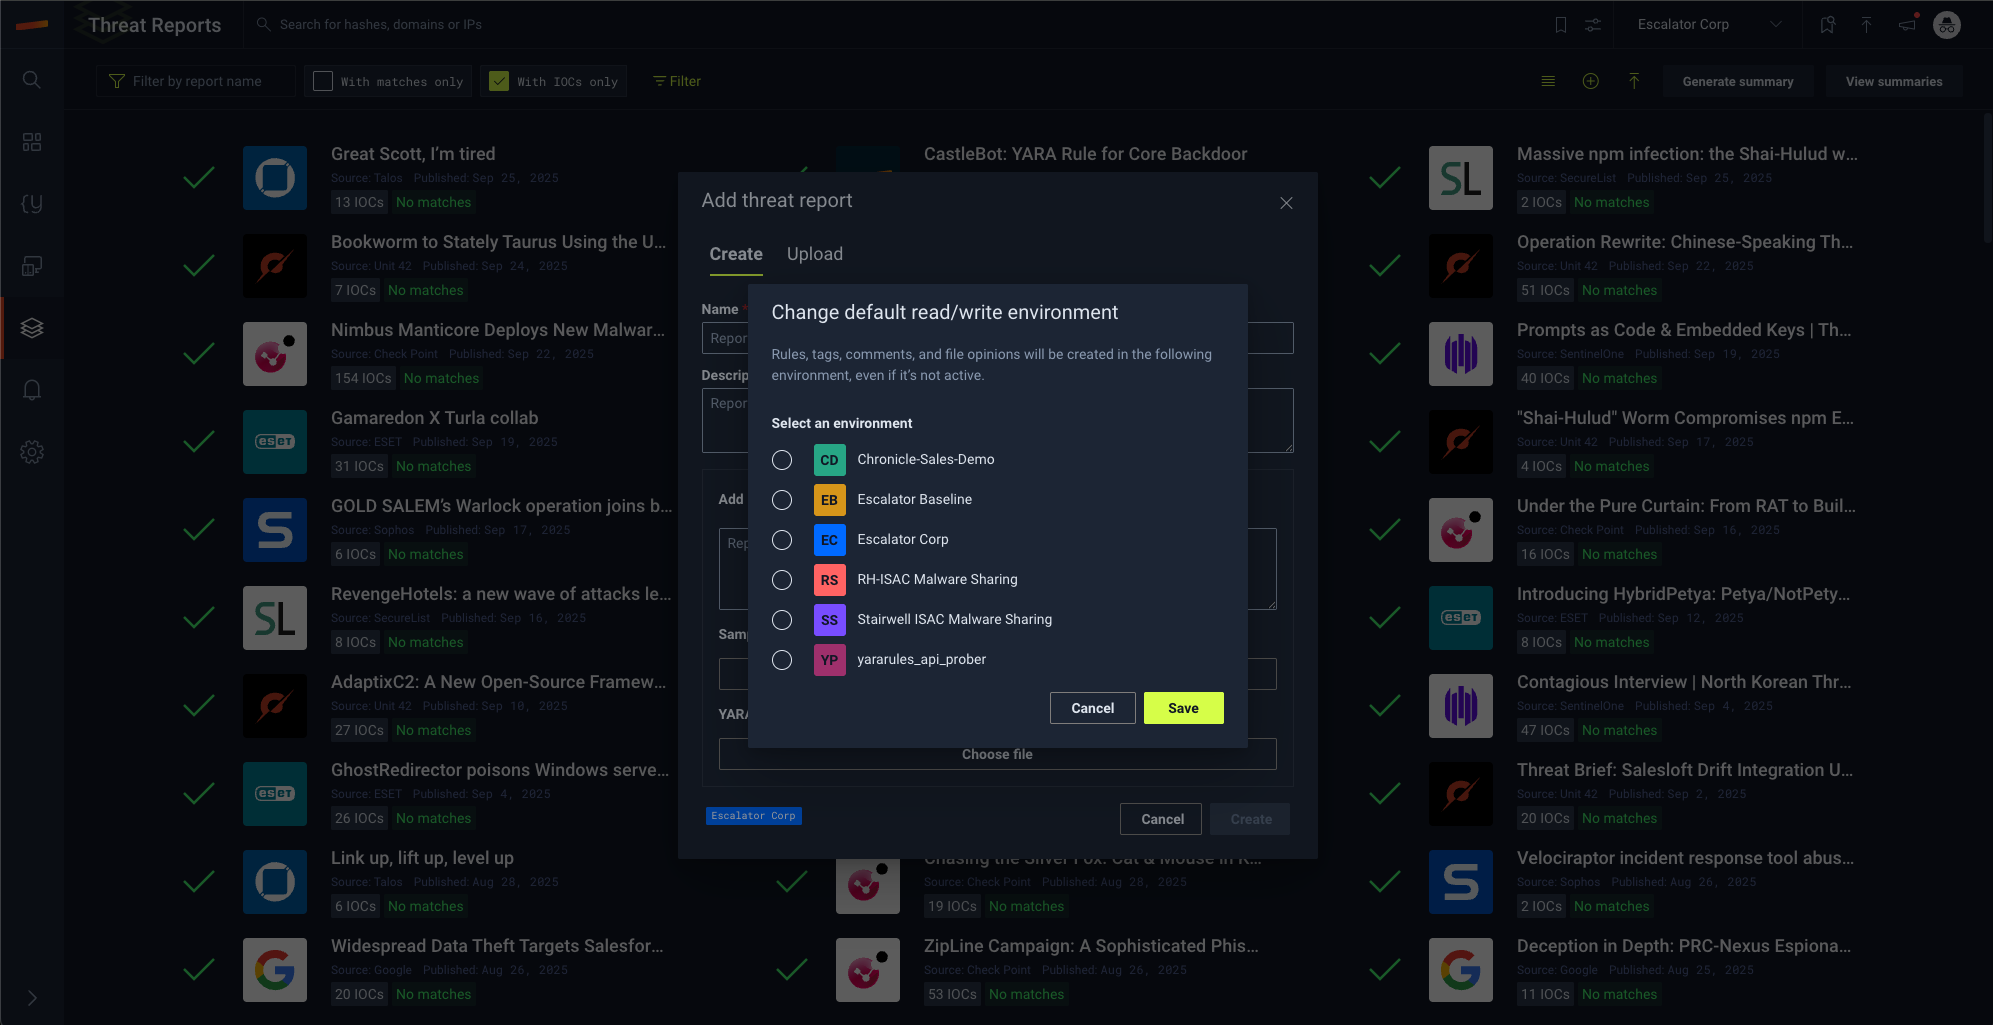Open the settings gear icon in sidebar
1993x1025 pixels.
pyautogui.click(x=32, y=452)
